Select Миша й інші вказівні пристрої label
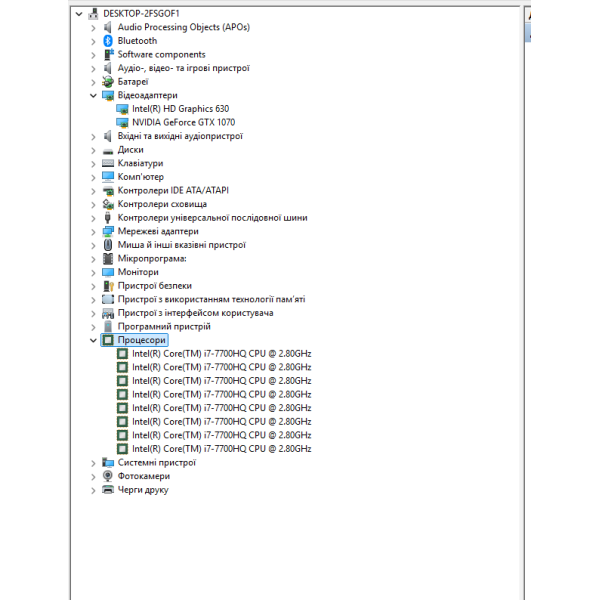The width and height of the screenshot is (600, 600). coord(182,245)
